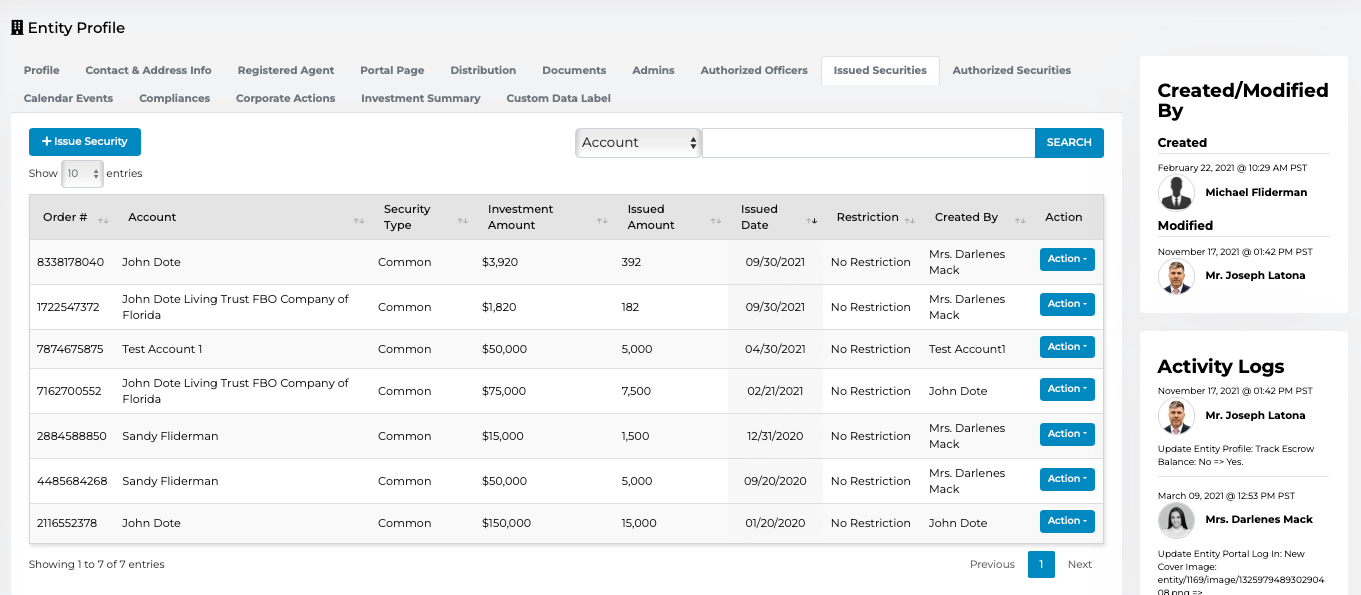Click the Entity Profile building icon
This screenshot has height=595, width=1361.
click(17, 28)
